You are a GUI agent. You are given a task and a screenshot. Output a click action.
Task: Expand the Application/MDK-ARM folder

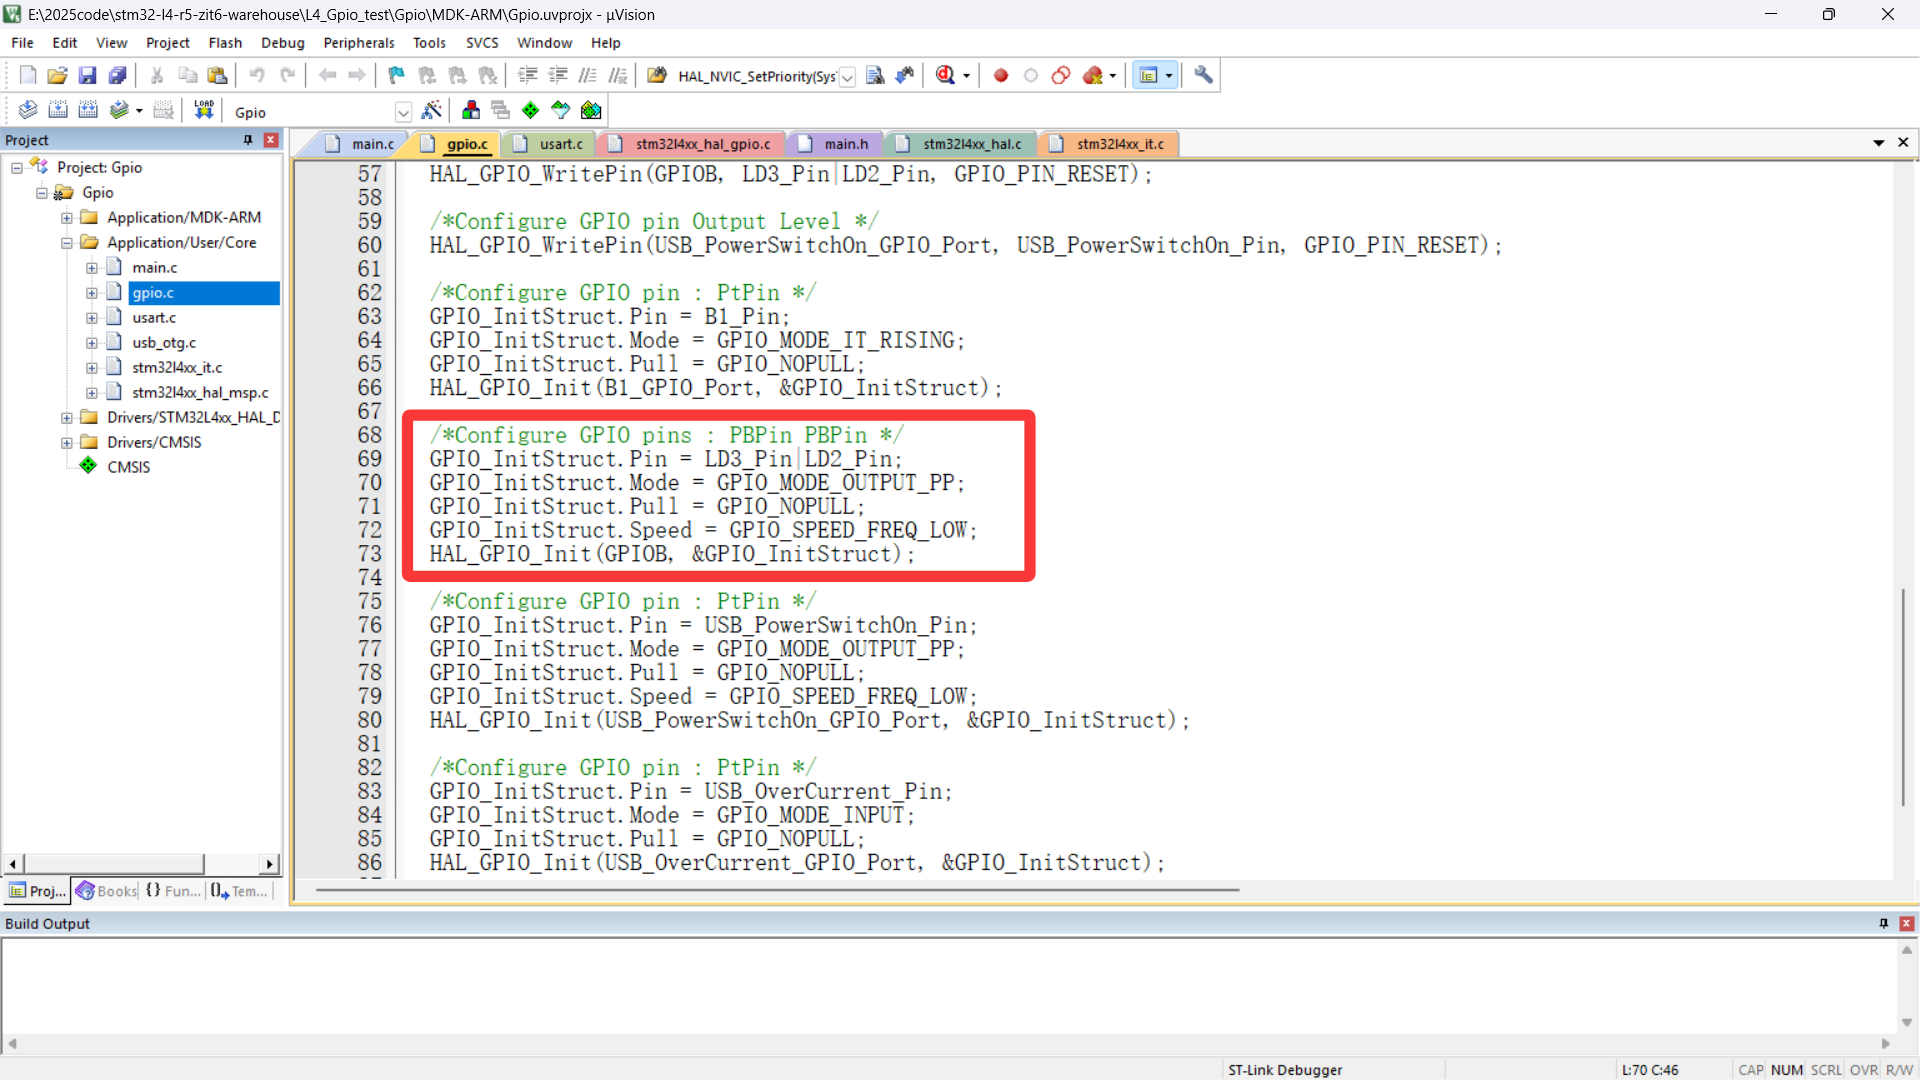tap(67, 218)
